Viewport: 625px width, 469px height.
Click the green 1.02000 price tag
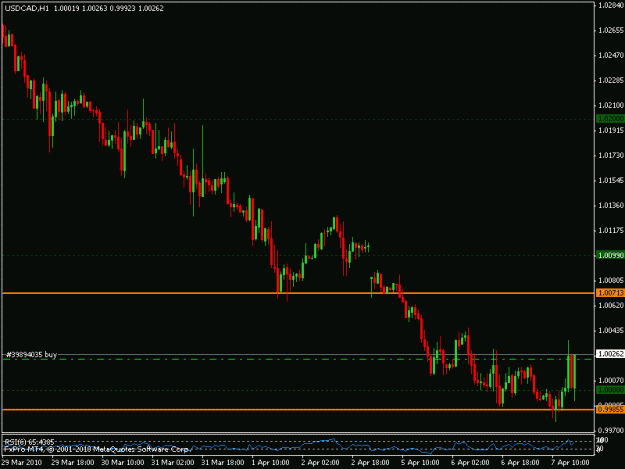point(610,119)
